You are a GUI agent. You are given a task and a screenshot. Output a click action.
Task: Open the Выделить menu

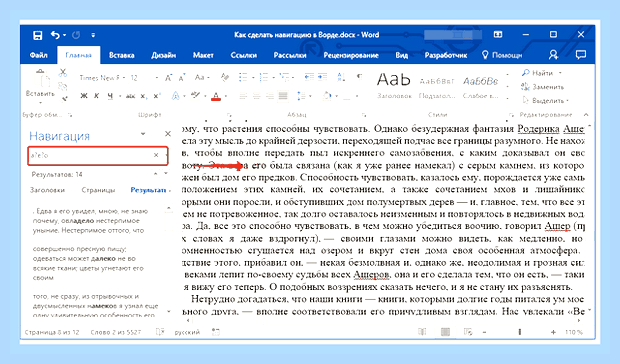click(x=545, y=101)
